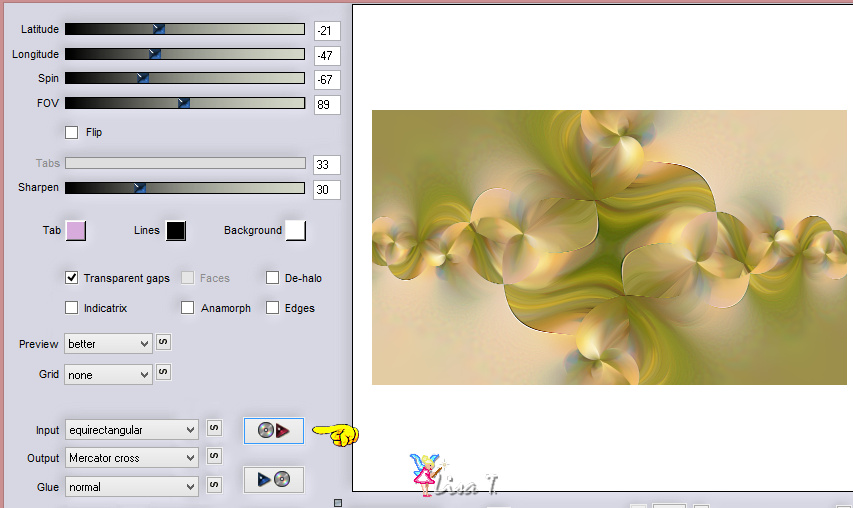Click the Sharpen slider handle
The width and height of the screenshot is (853, 508).
point(140,188)
